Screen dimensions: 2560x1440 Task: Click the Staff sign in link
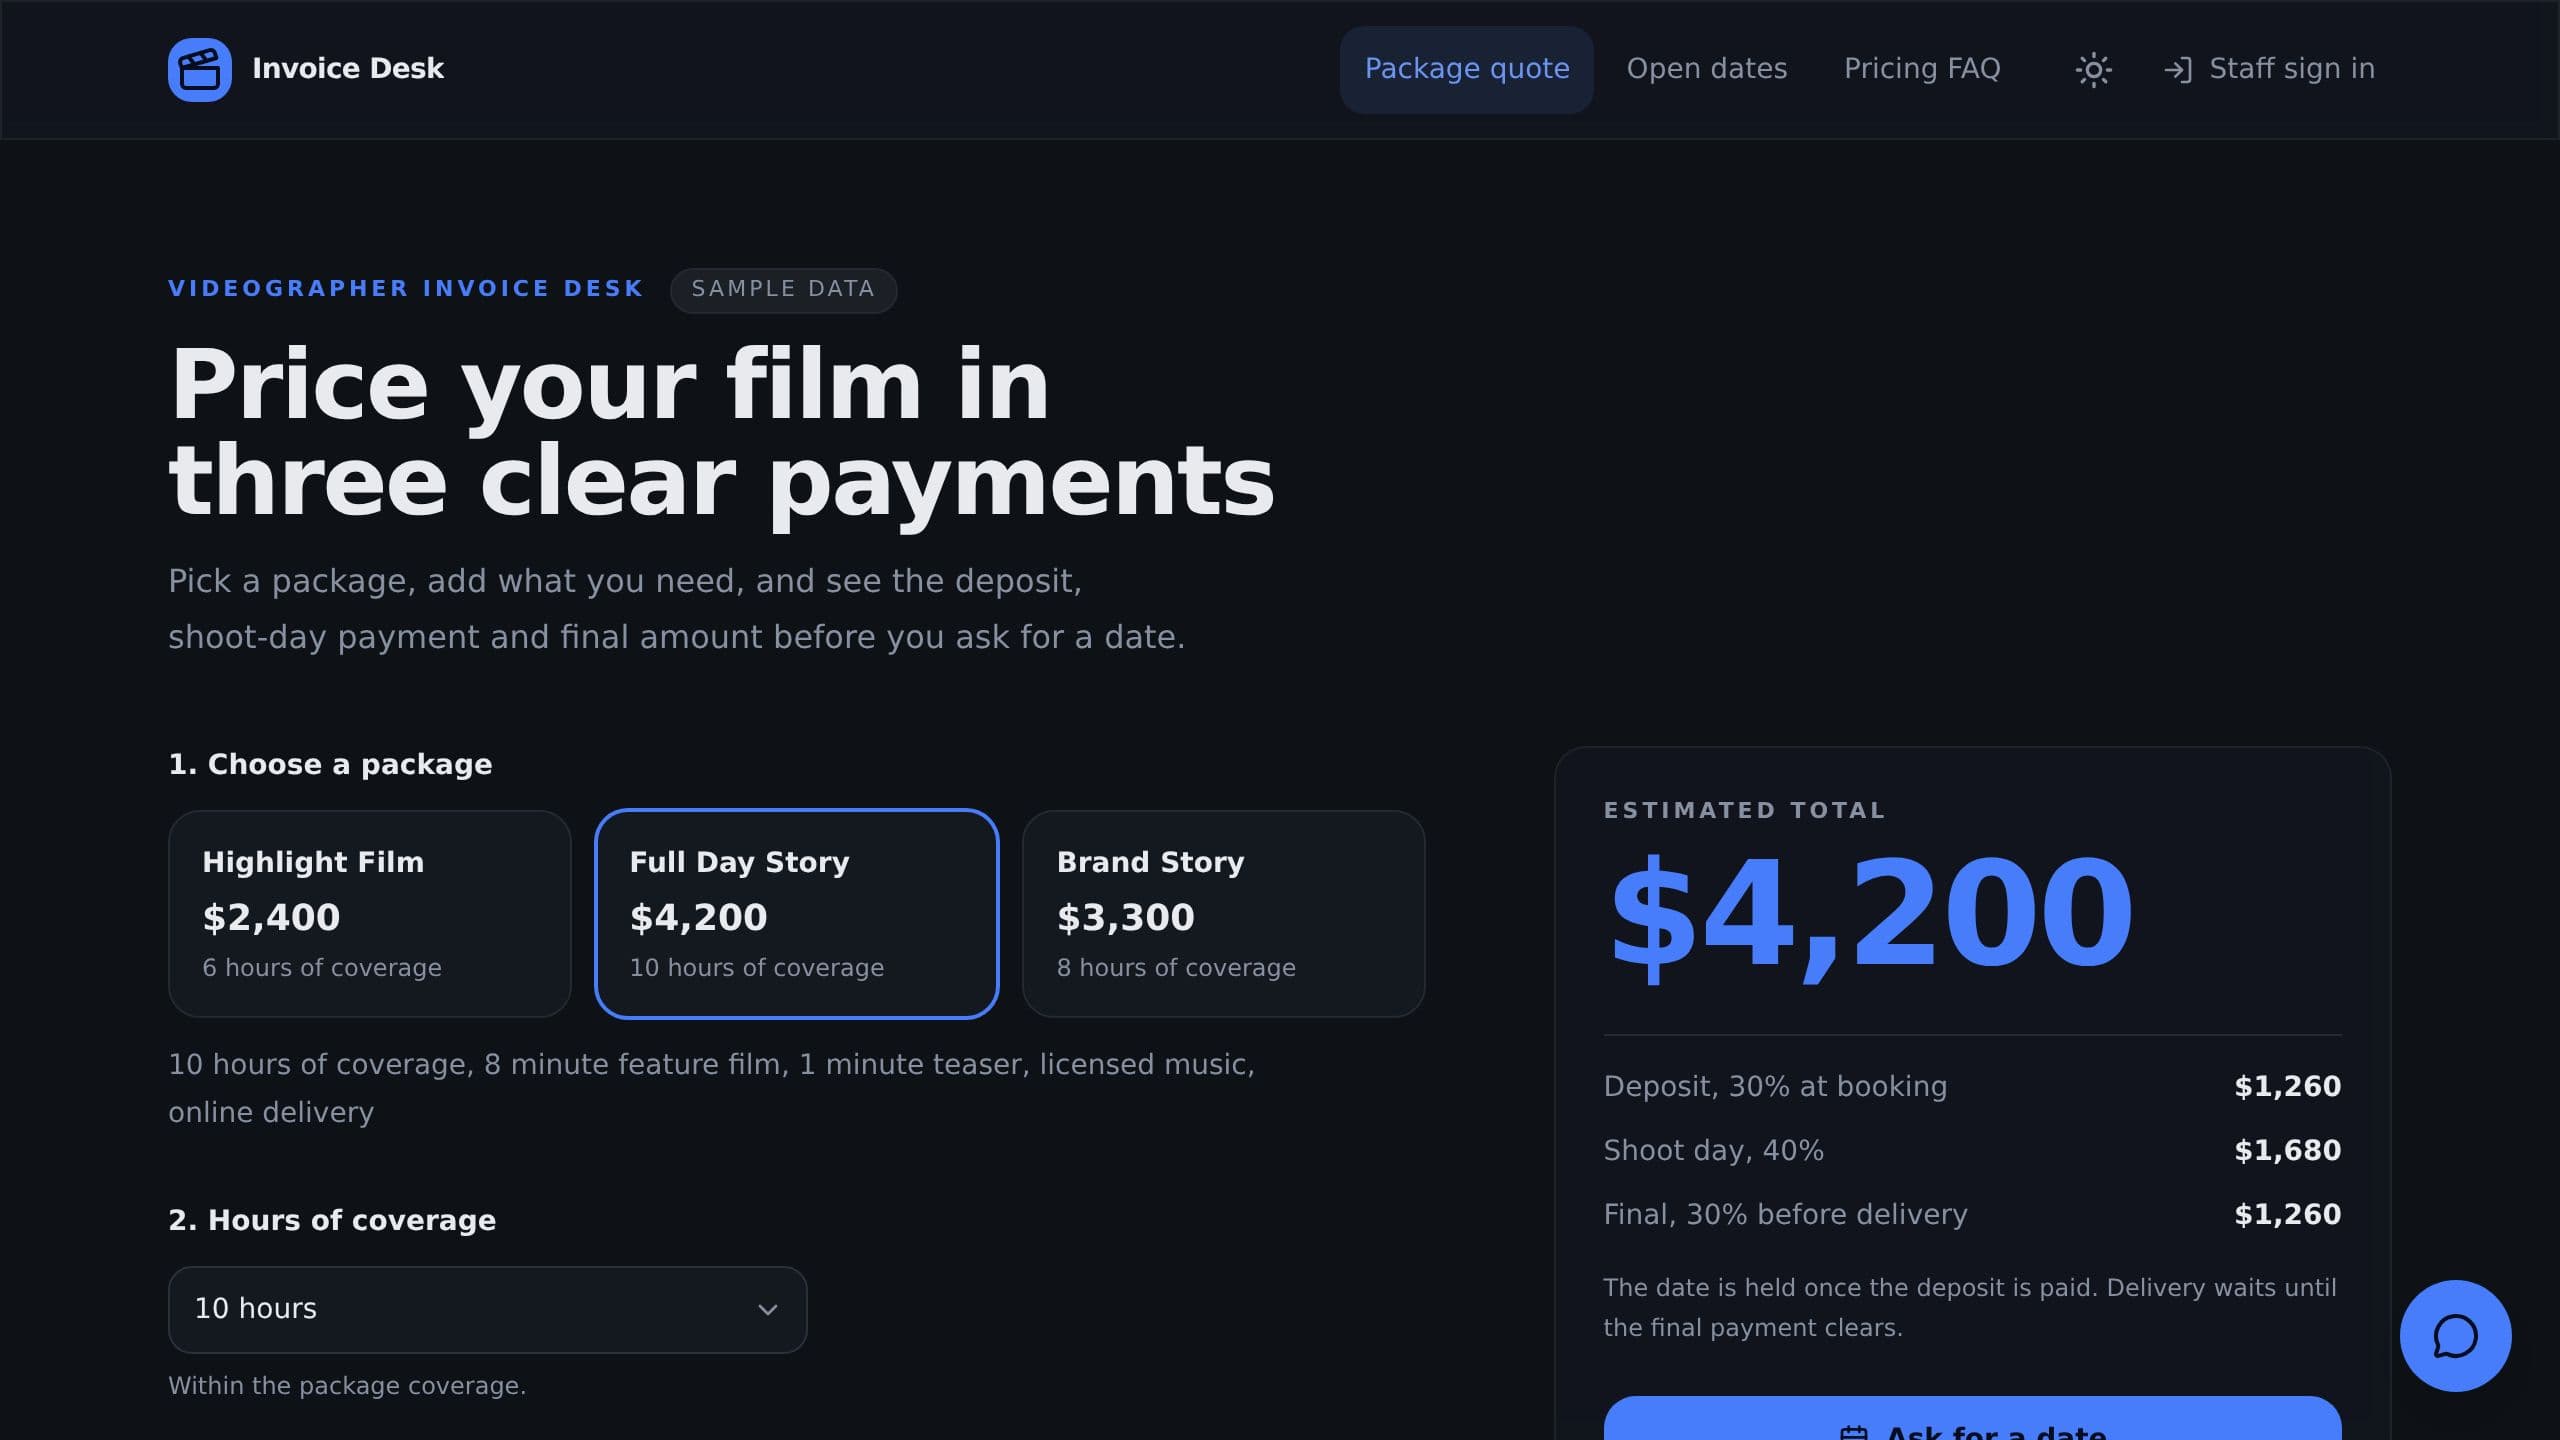[x=2268, y=69]
